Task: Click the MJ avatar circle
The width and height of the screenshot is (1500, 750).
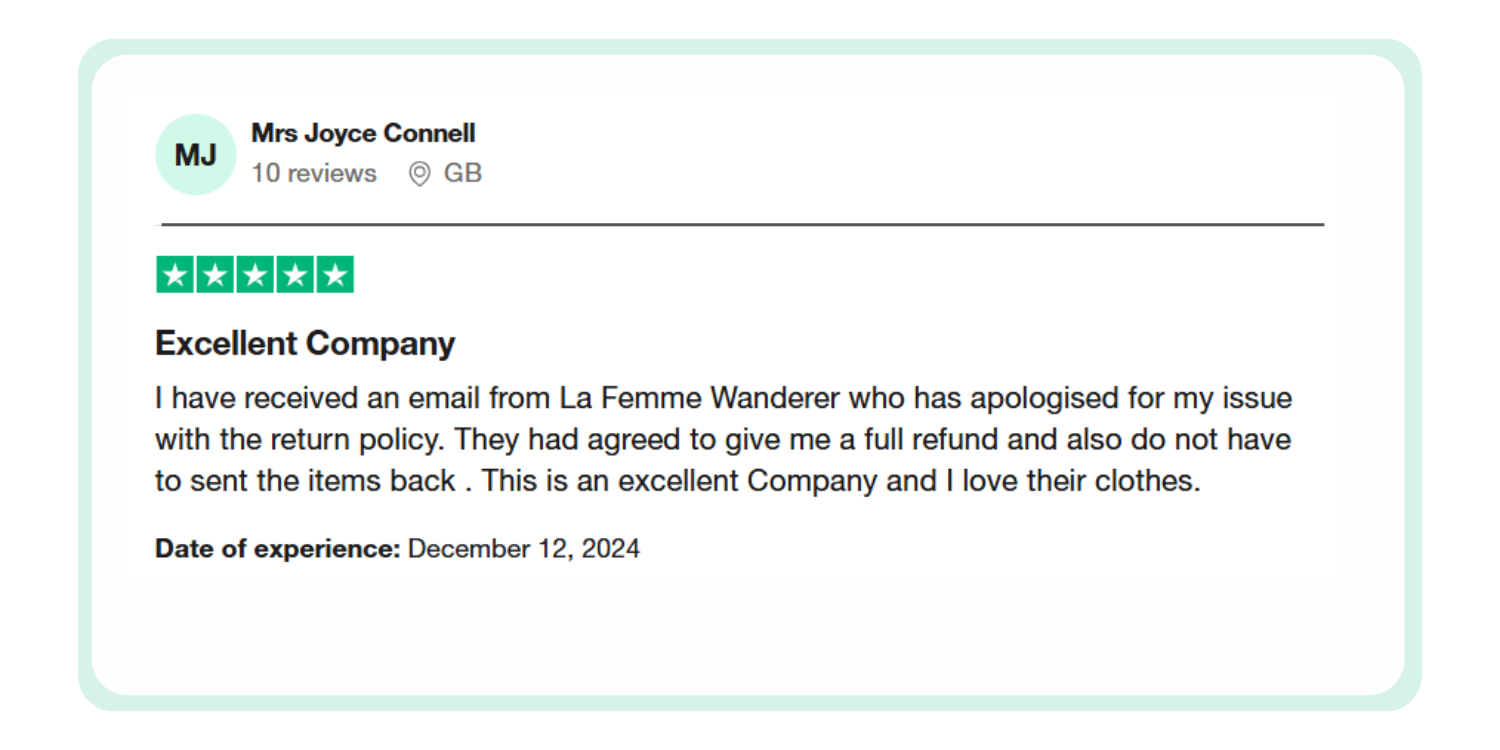Action: 196,154
